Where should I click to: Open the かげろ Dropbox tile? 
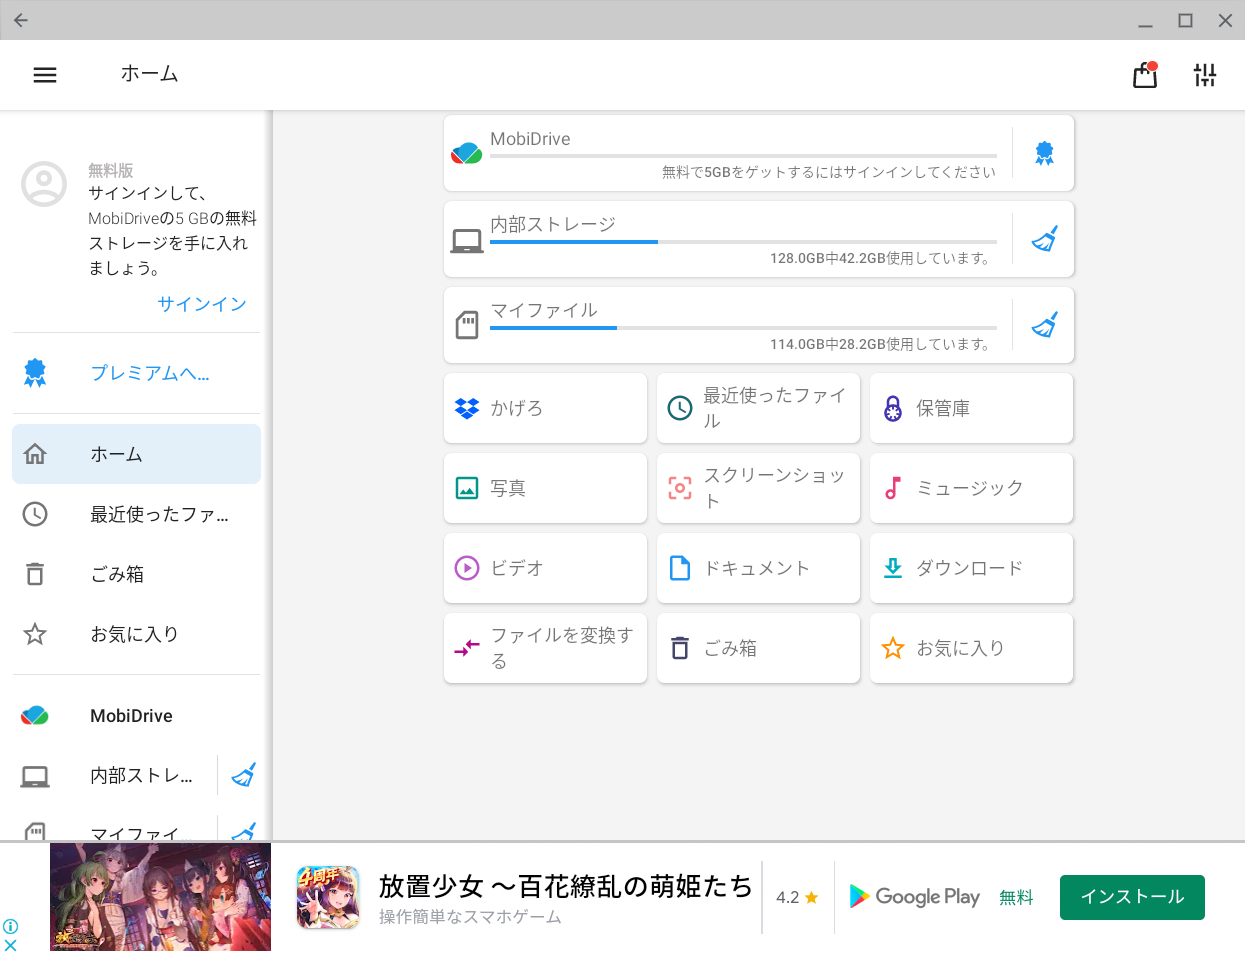[x=545, y=408]
